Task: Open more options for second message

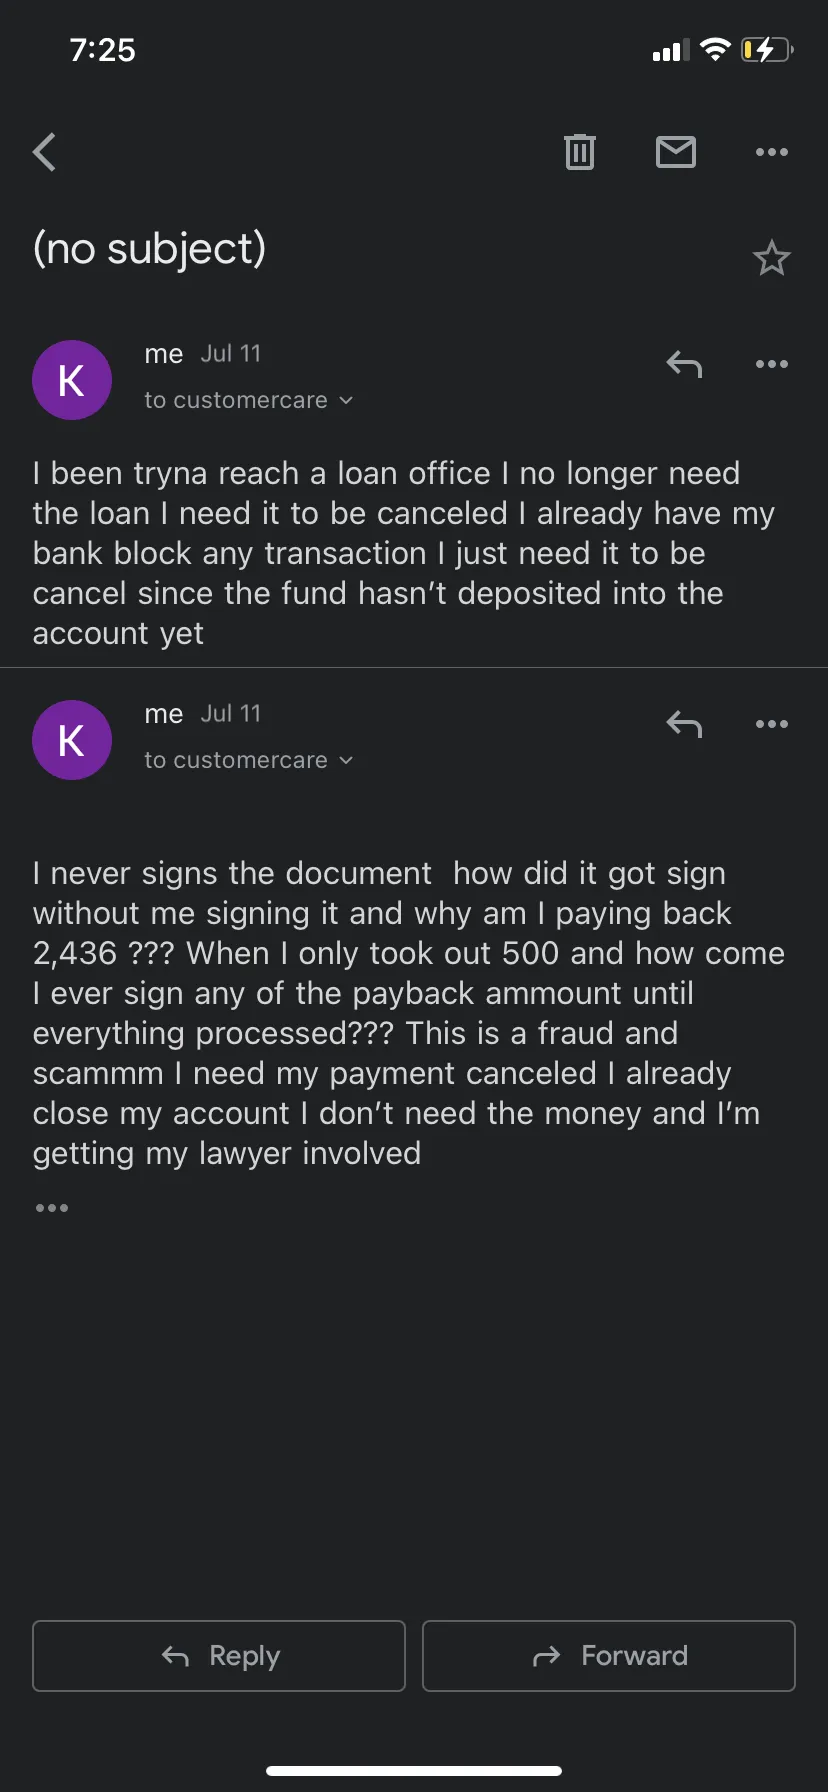Action: coord(772,724)
